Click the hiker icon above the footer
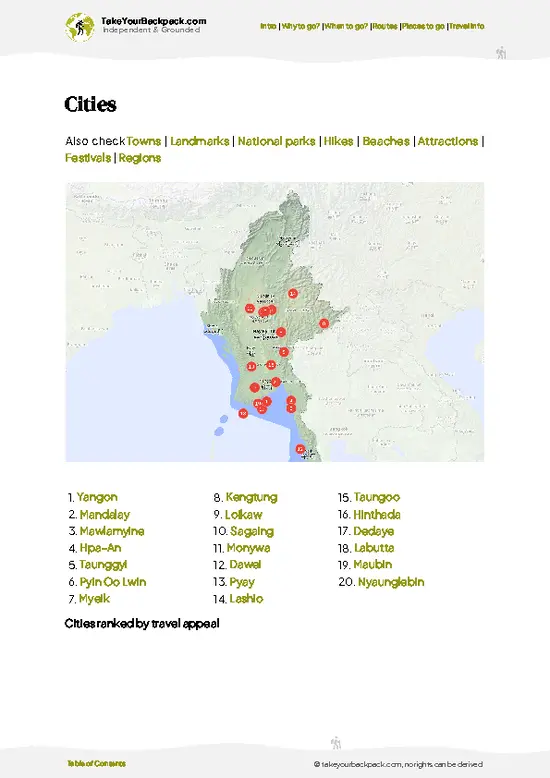The image size is (550, 778). (336, 742)
